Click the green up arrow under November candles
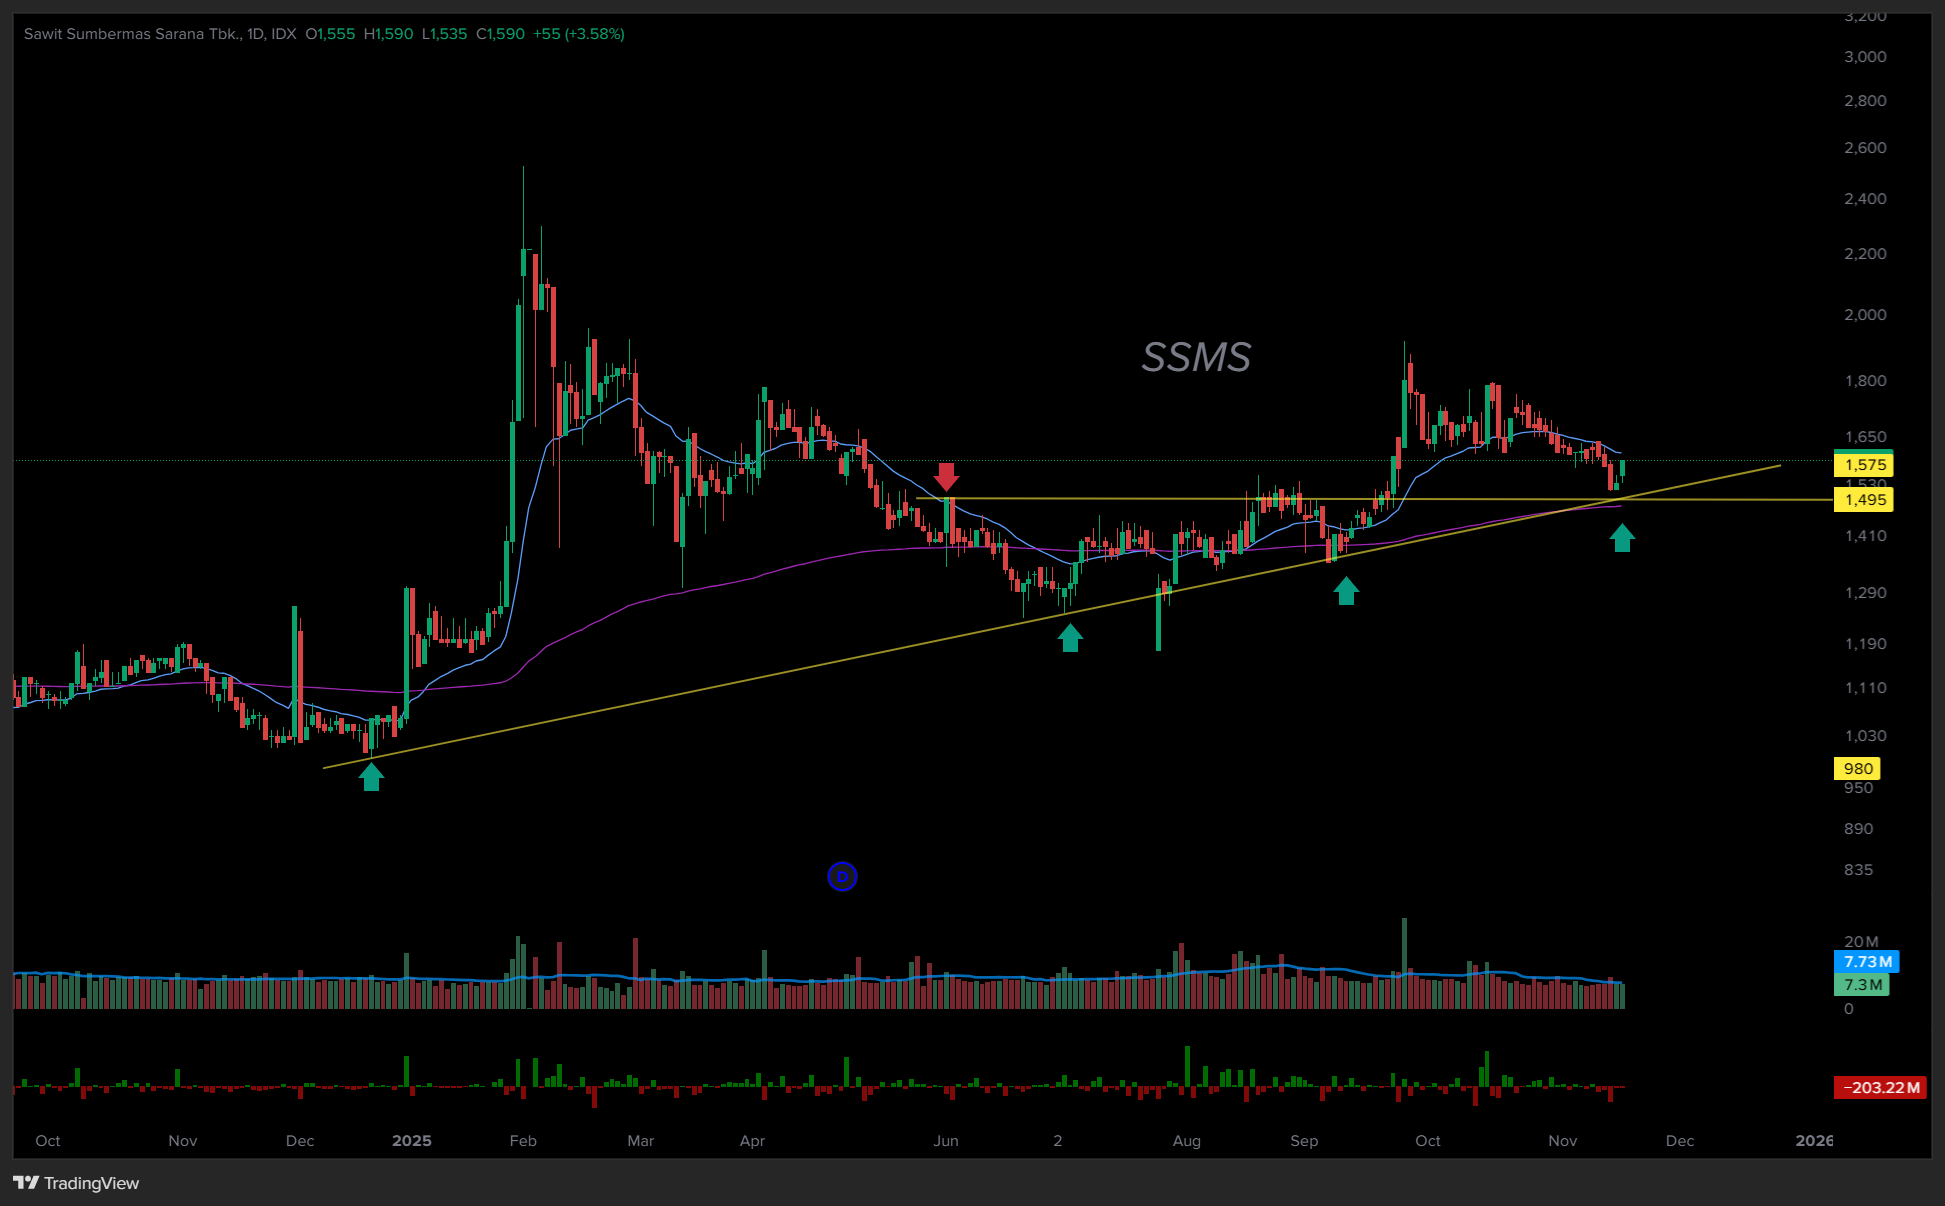 point(1622,538)
